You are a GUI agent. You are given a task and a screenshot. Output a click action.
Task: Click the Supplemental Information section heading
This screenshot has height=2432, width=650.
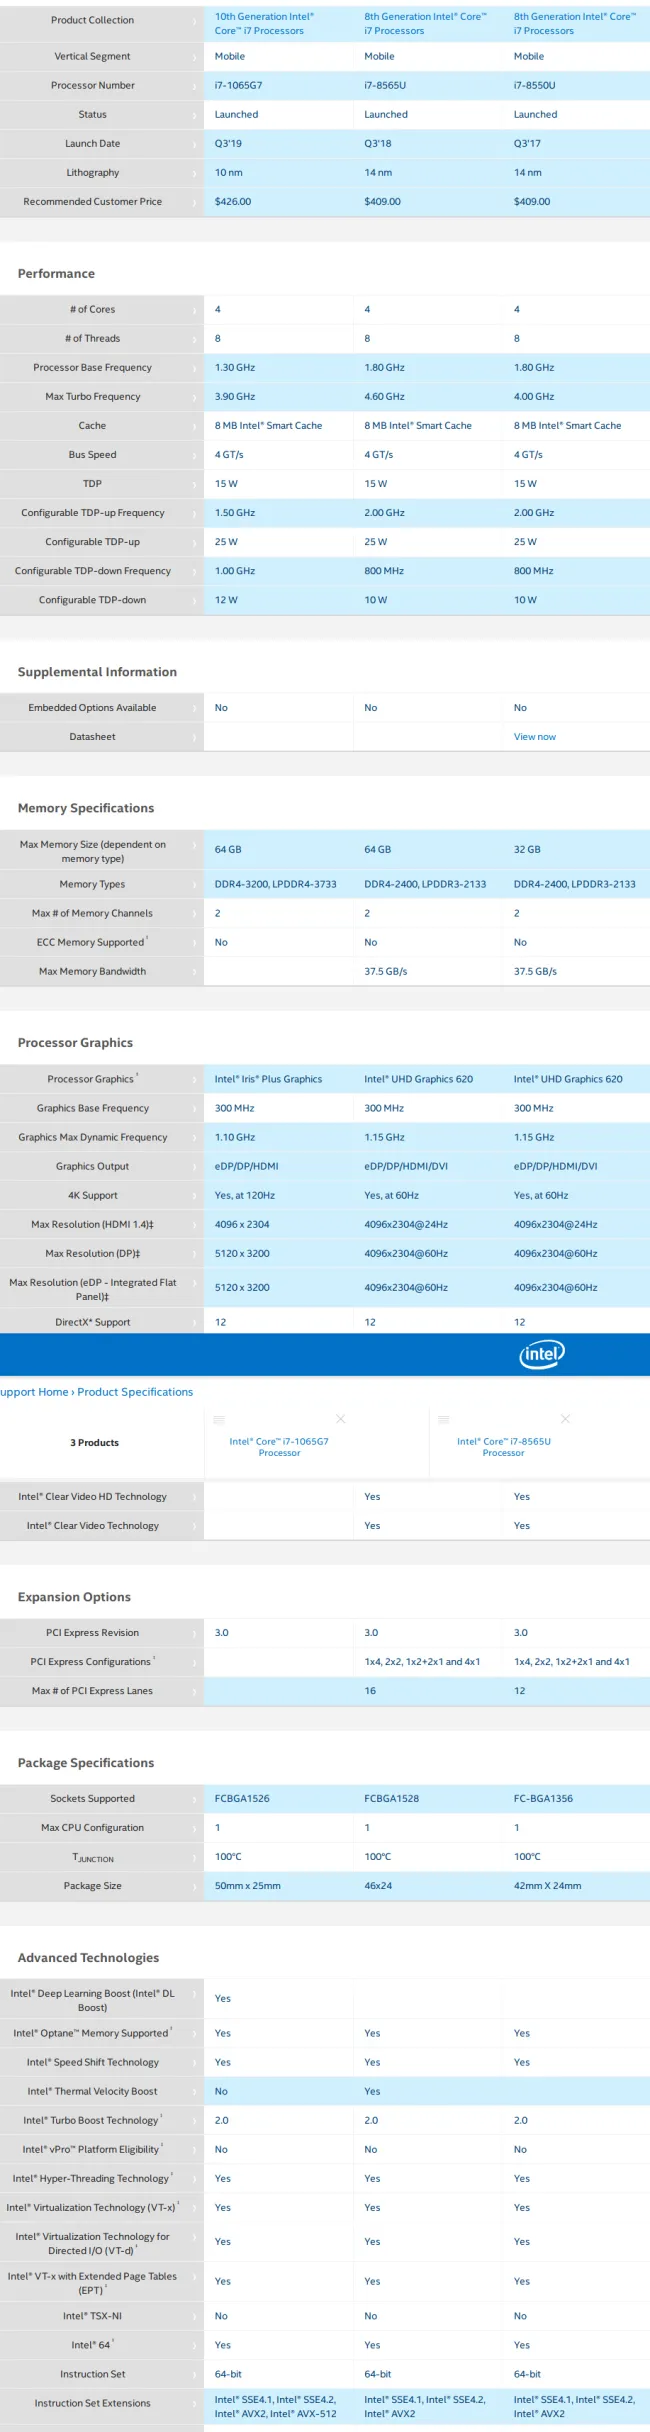tap(97, 672)
